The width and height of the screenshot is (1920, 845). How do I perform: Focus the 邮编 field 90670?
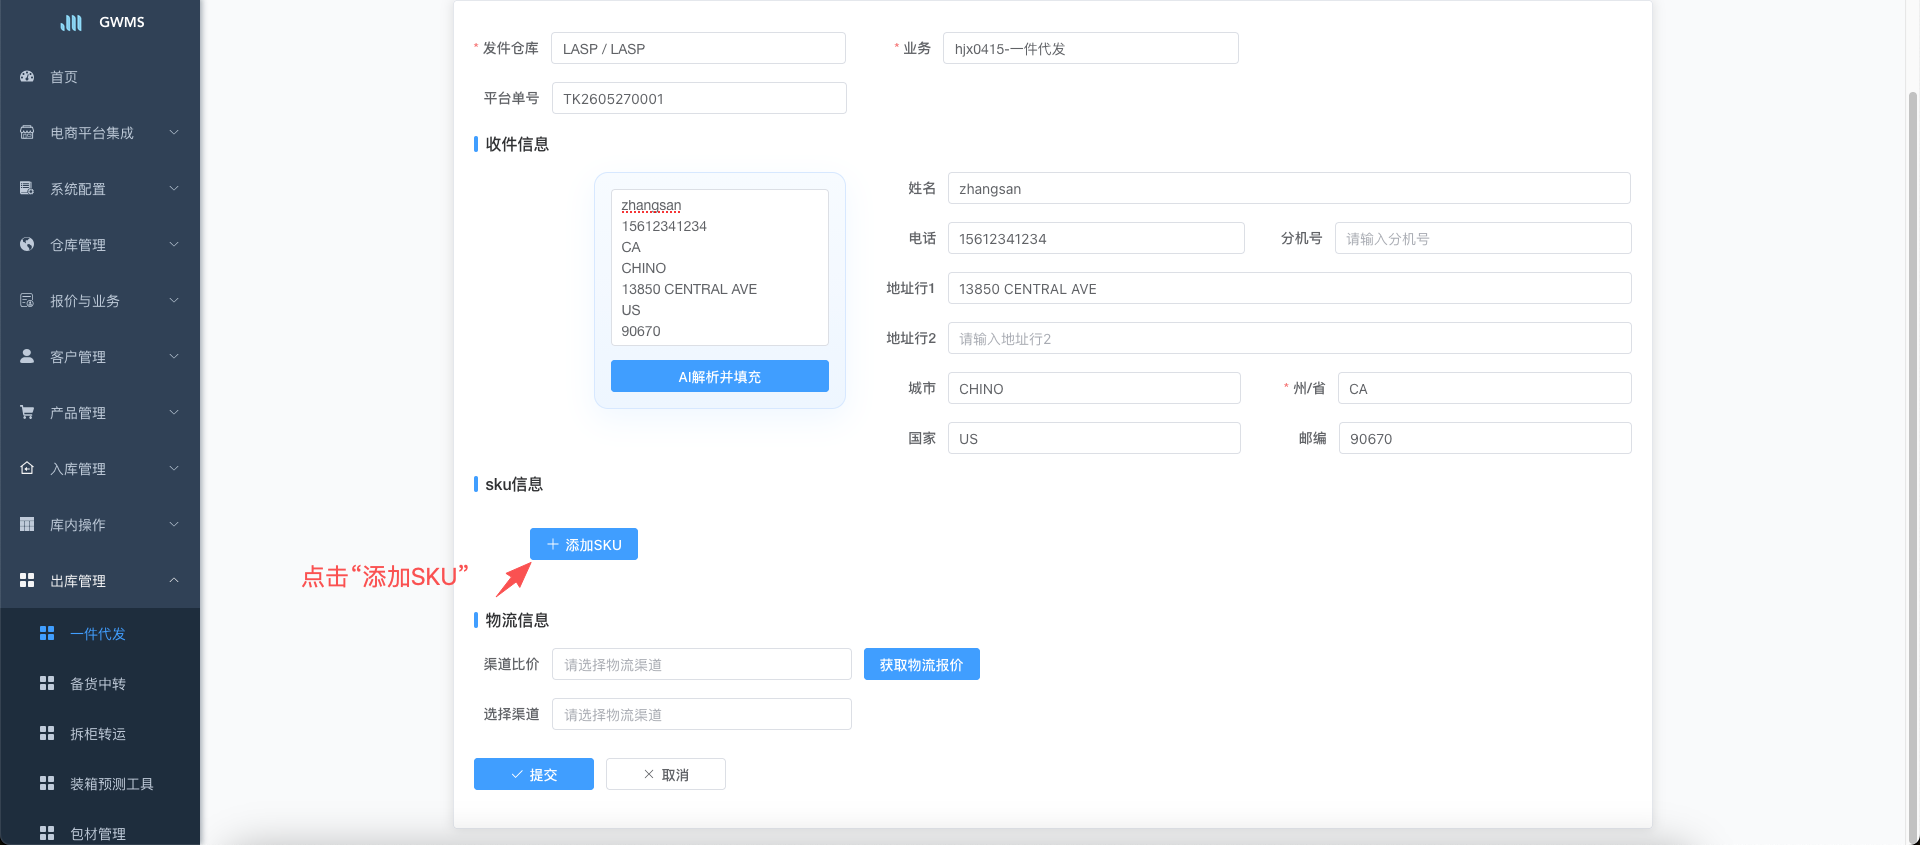click(x=1485, y=438)
